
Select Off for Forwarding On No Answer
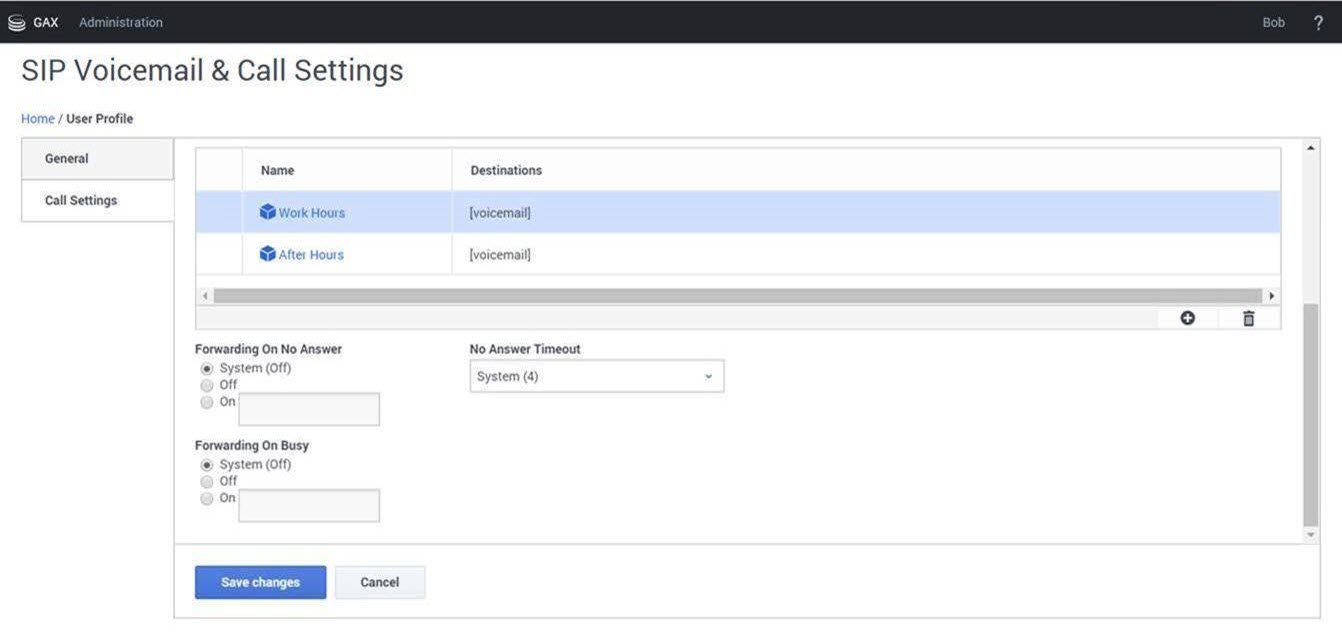(207, 385)
